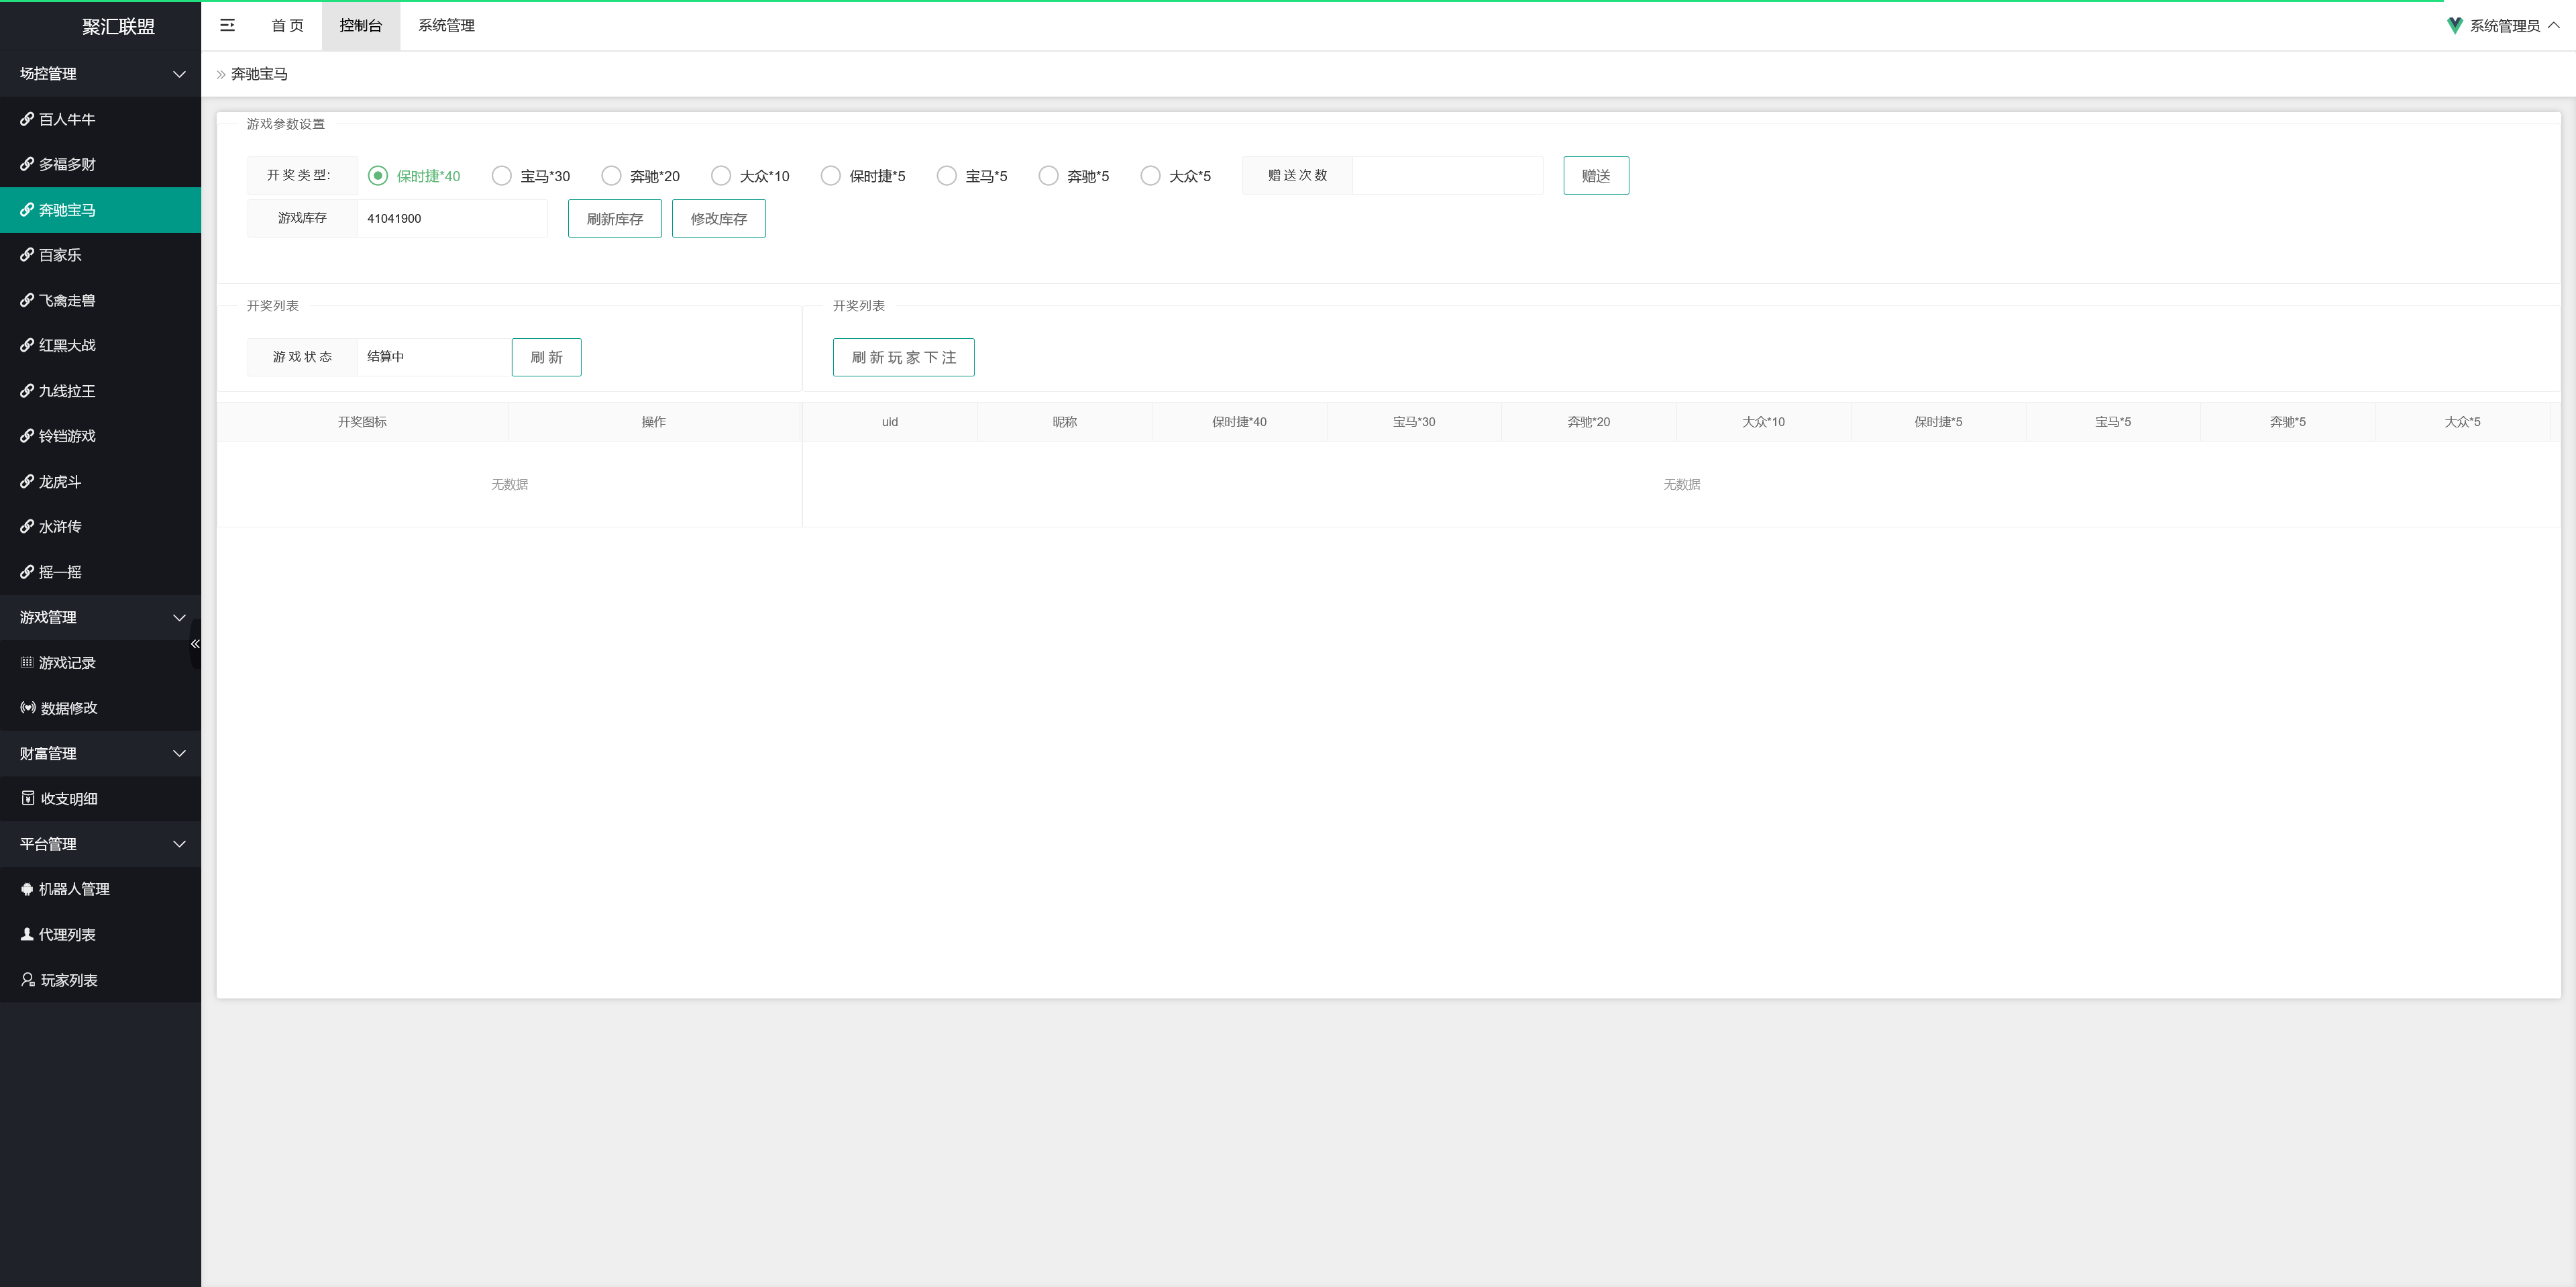
Task: Click the robot icon beside 机器人管理
Action: 27,889
